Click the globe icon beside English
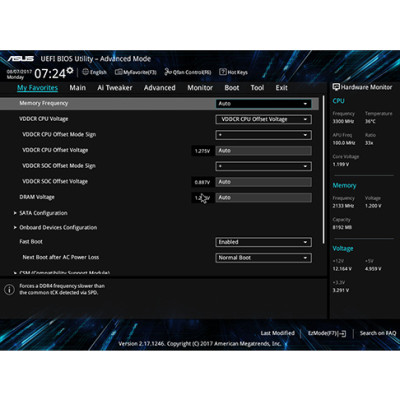 point(85,72)
